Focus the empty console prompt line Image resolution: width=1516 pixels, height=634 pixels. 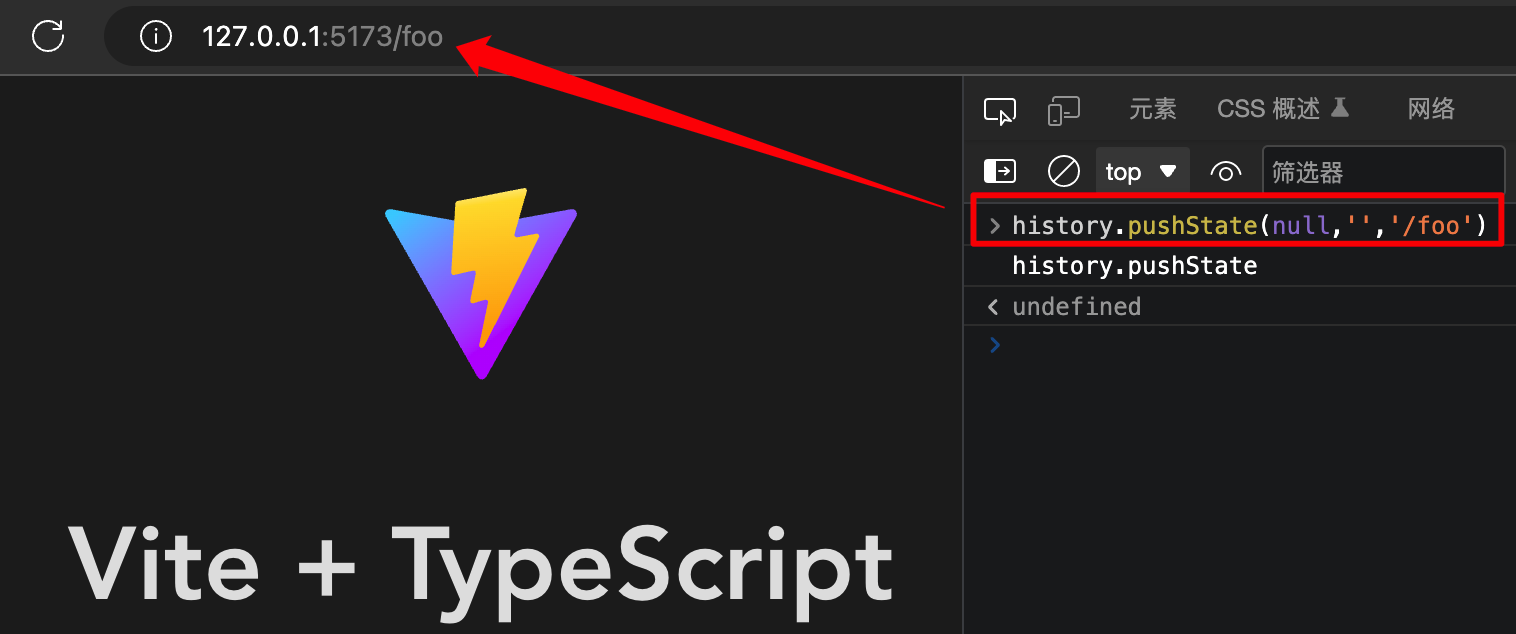[x=1240, y=345]
